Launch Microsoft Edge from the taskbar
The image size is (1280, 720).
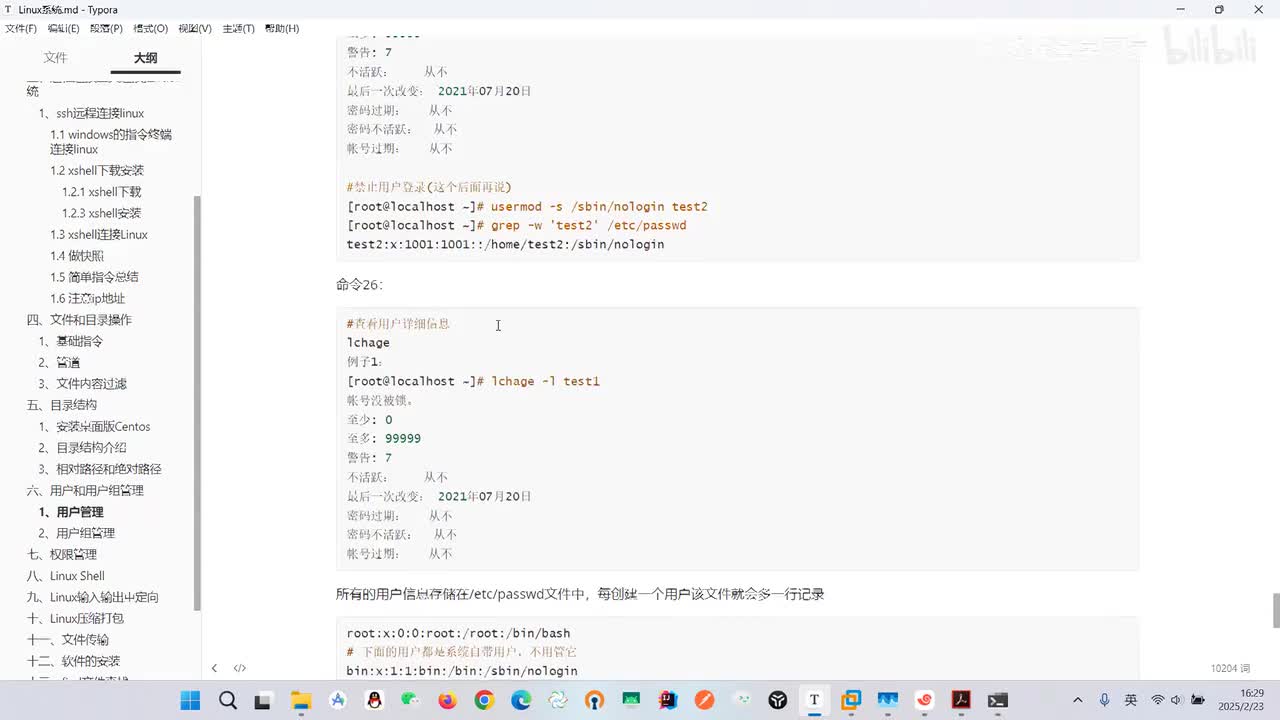(521, 700)
